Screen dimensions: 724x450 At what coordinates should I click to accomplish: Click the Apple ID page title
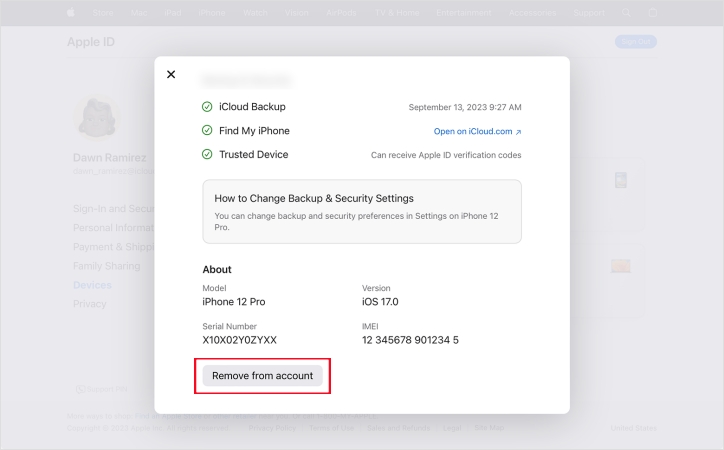[x=91, y=42]
